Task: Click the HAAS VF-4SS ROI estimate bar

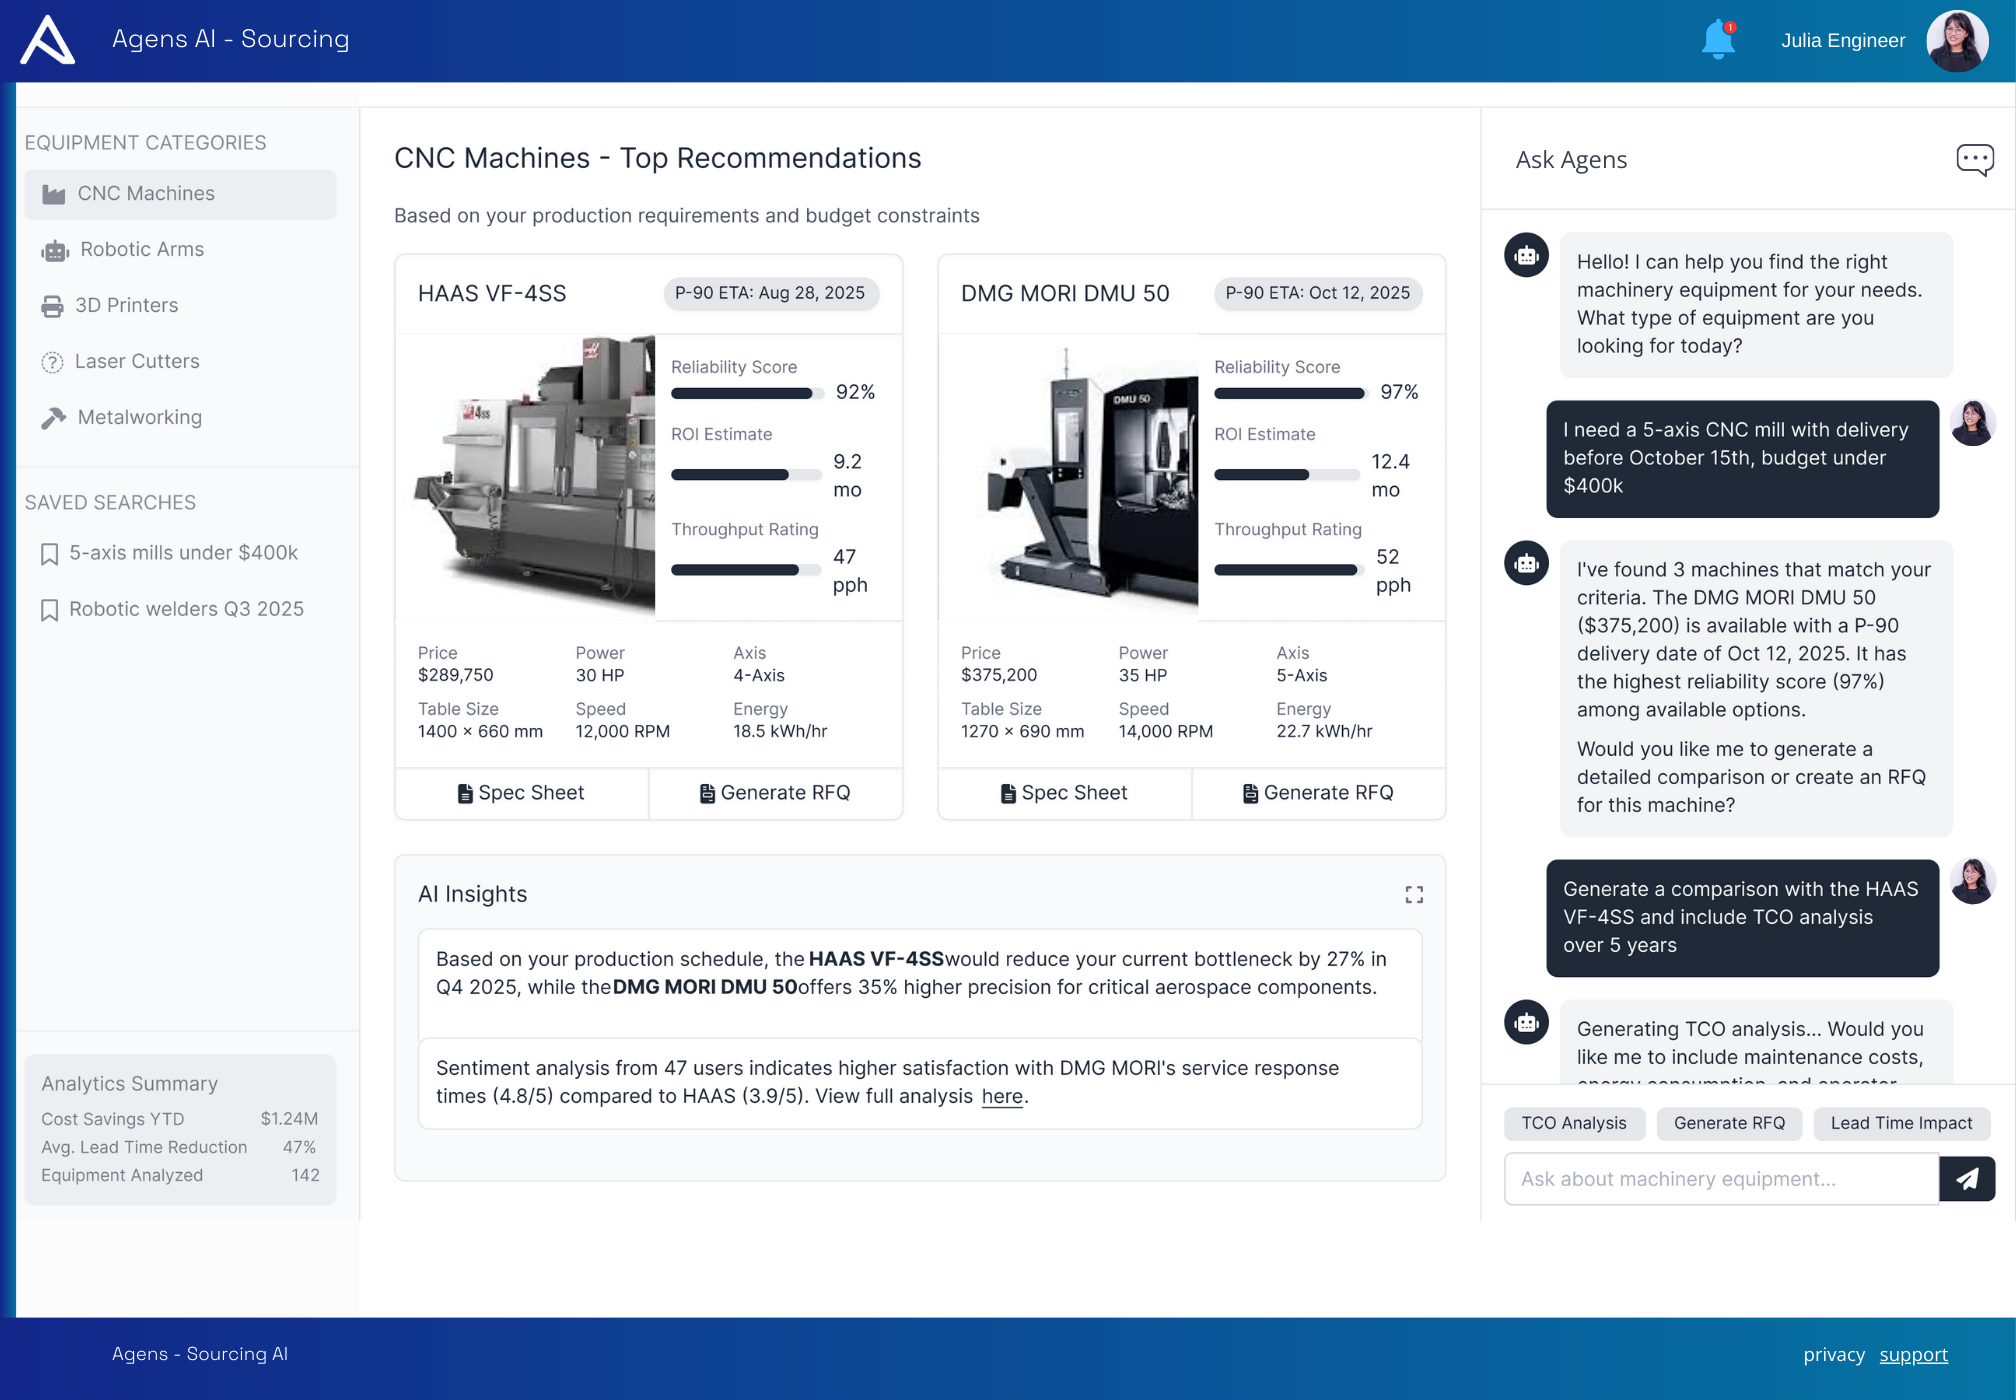Action: tap(746, 475)
